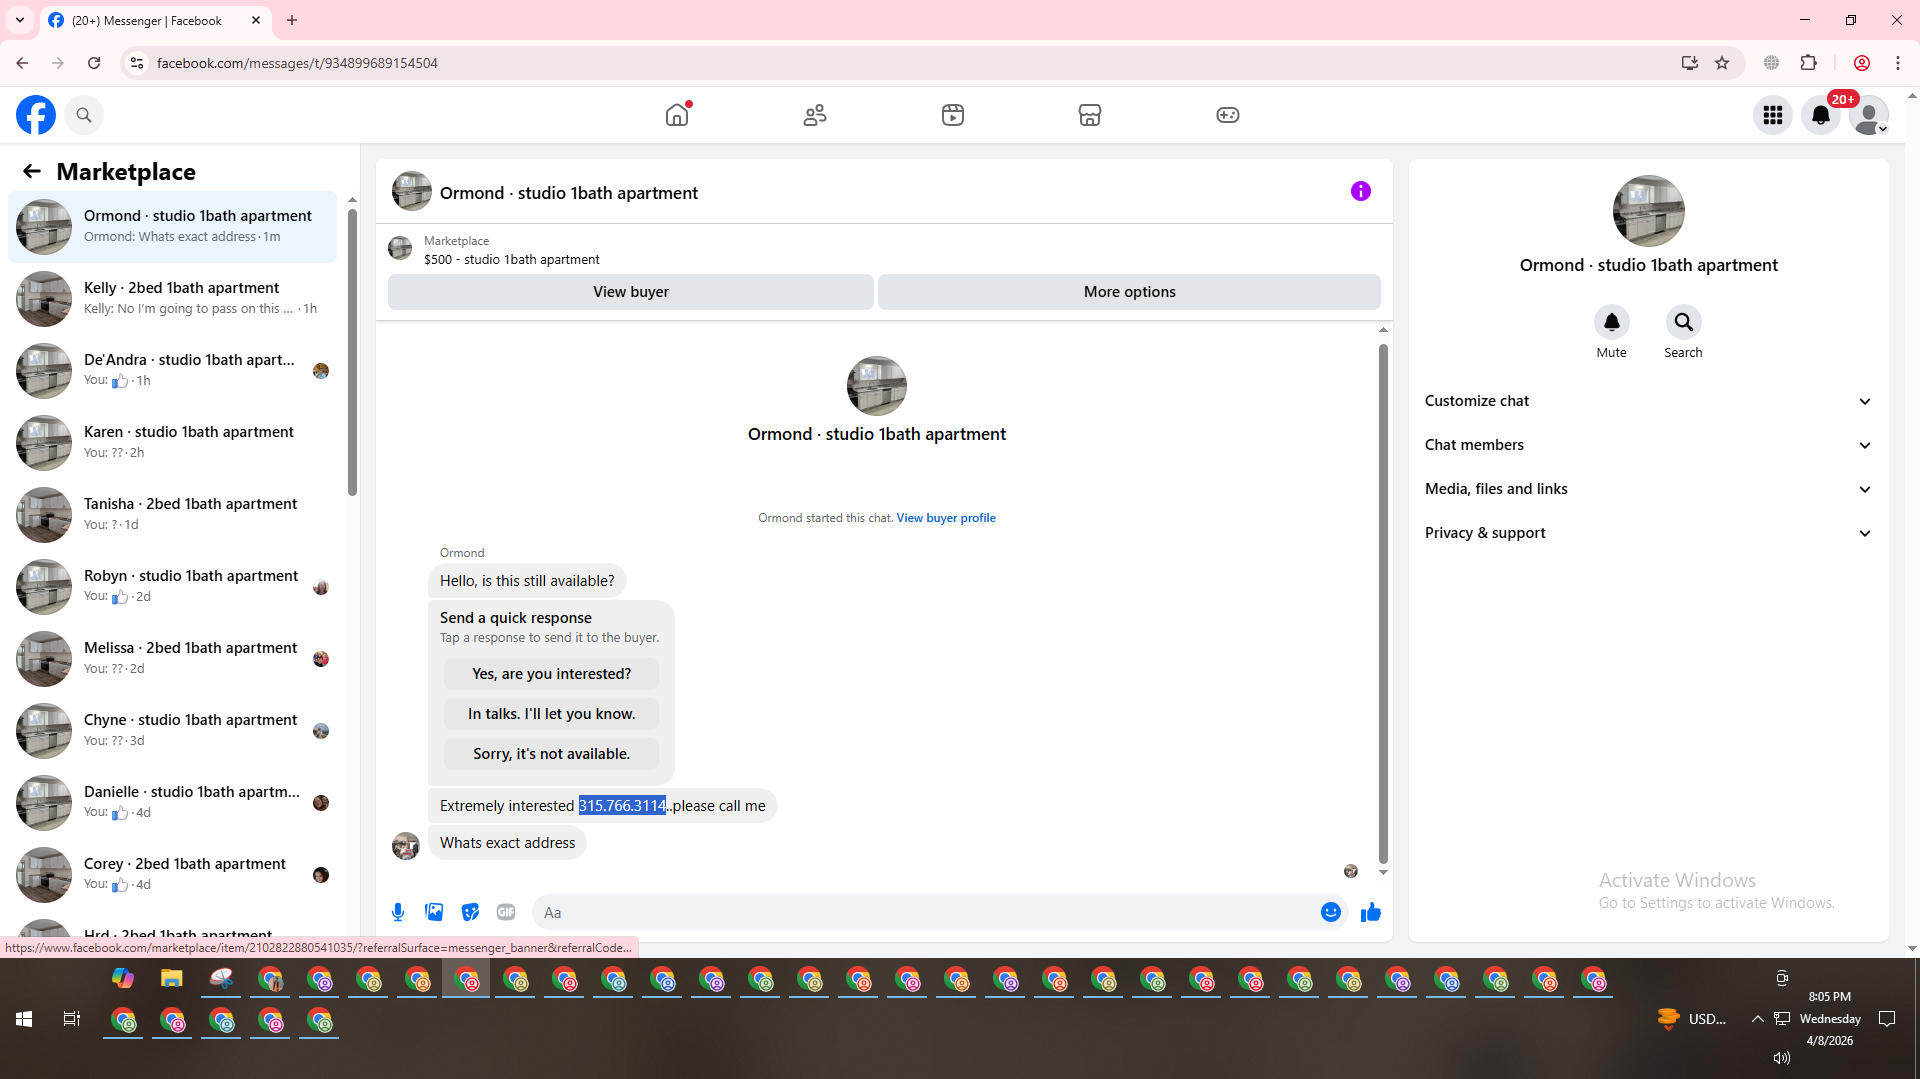
Task: Open the nine-dot menu grid icon
Action: [x=1773, y=115]
